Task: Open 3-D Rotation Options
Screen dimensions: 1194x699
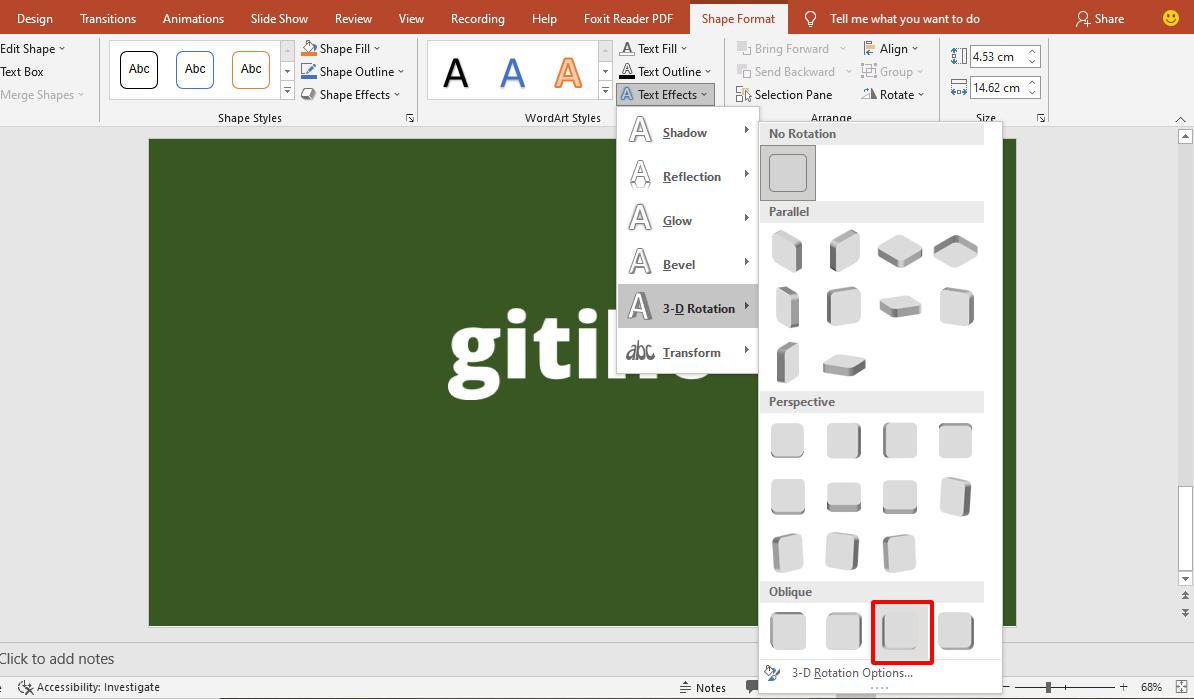Action: click(852, 672)
